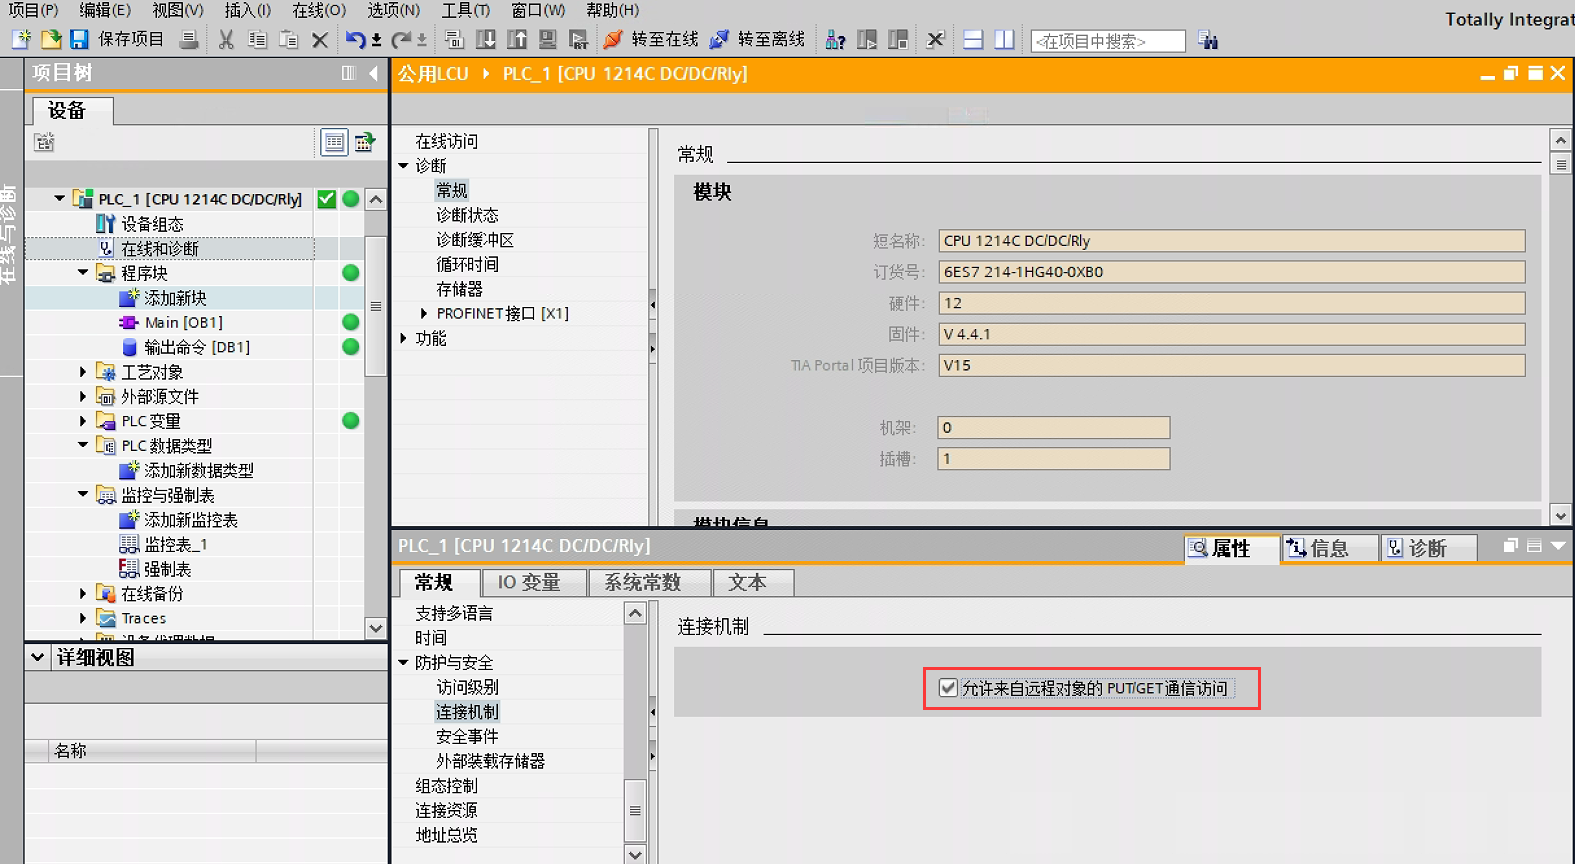This screenshot has width=1575, height=864.
Task: Click the Open project folder icon
Action: pos(51,40)
